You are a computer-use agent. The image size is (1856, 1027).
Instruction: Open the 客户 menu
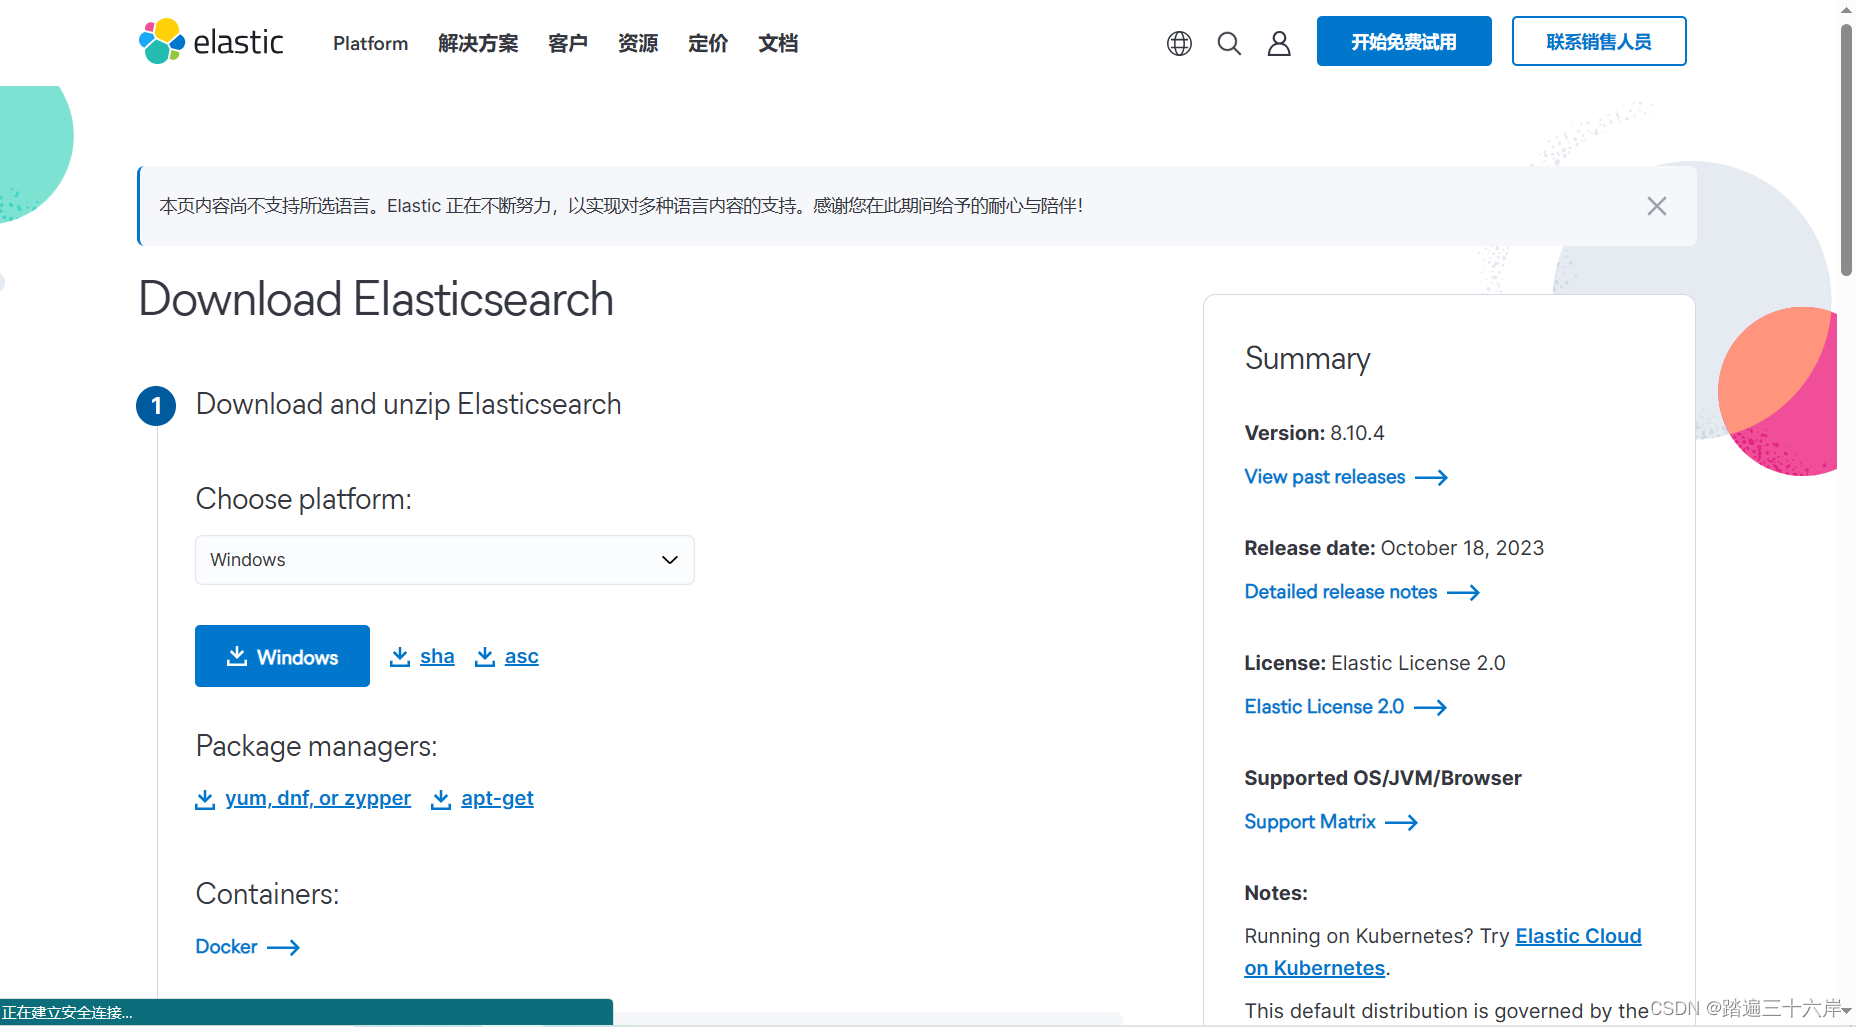coord(568,43)
